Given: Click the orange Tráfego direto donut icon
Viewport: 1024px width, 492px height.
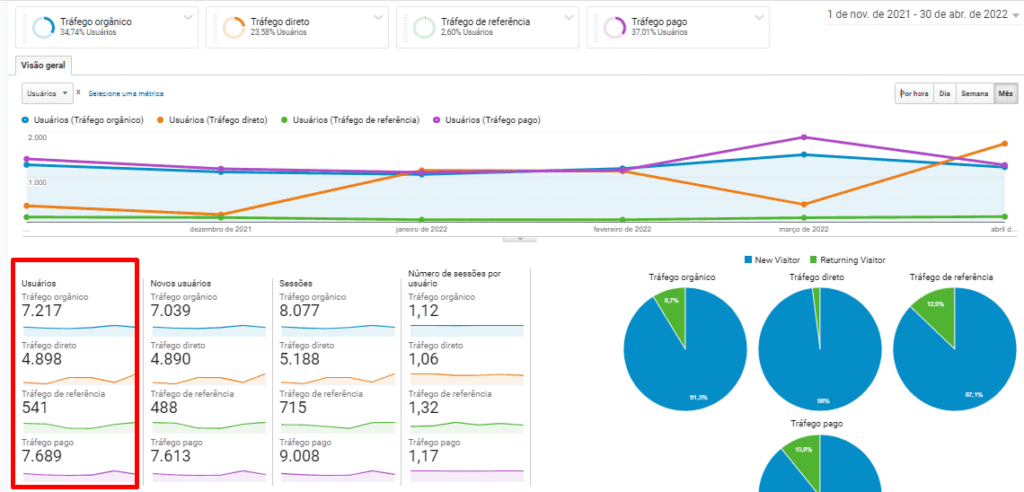Looking at the screenshot, I should click(x=234, y=27).
